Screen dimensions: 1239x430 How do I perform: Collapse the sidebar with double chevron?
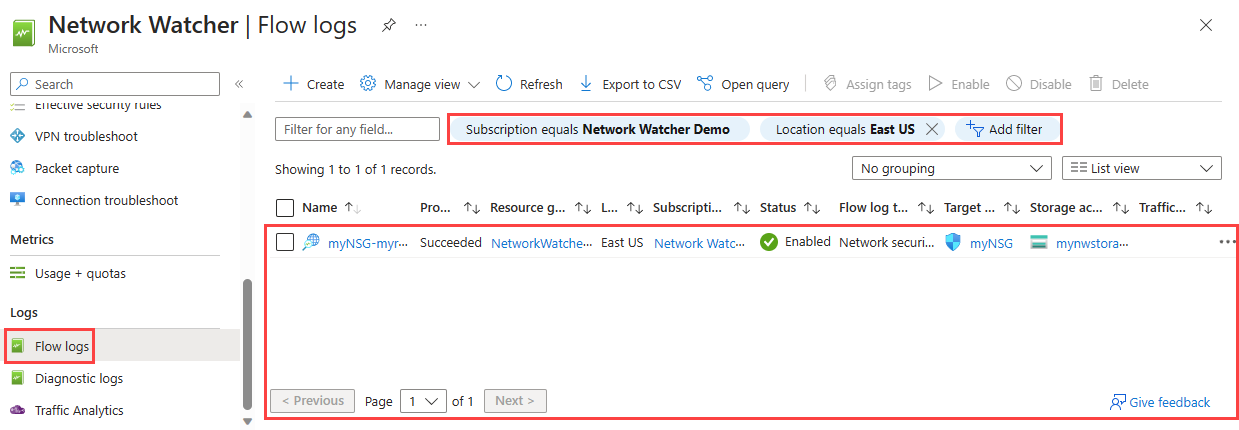coord(239,84)
